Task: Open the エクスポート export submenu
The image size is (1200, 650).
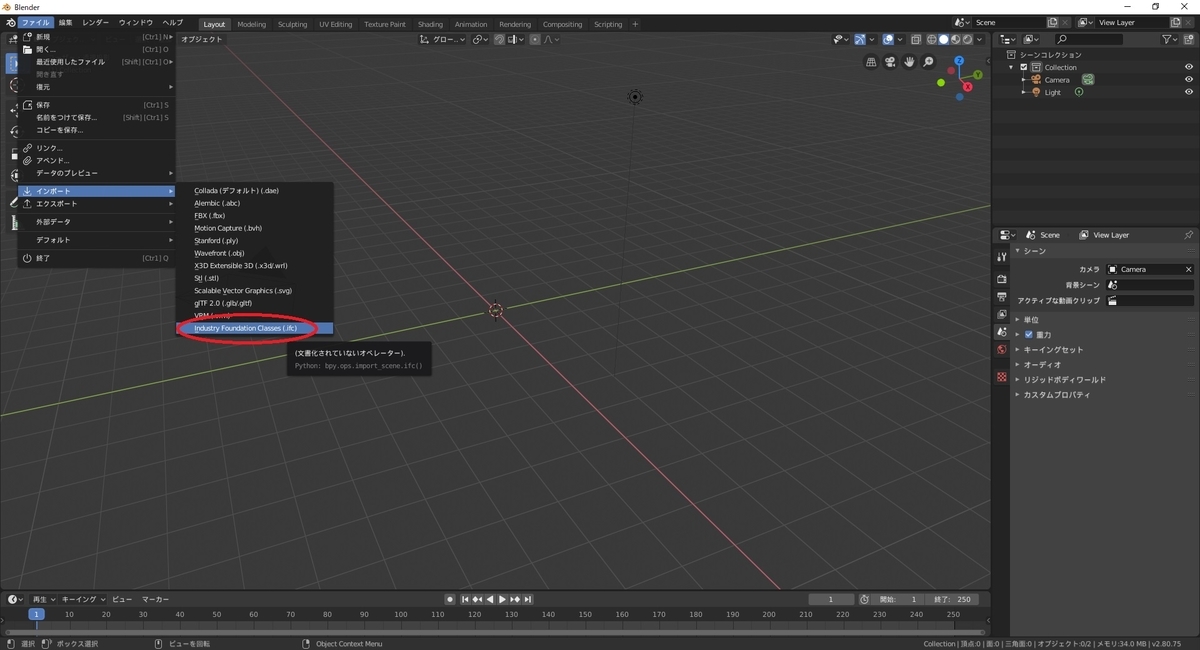Action: click(97, 203)
